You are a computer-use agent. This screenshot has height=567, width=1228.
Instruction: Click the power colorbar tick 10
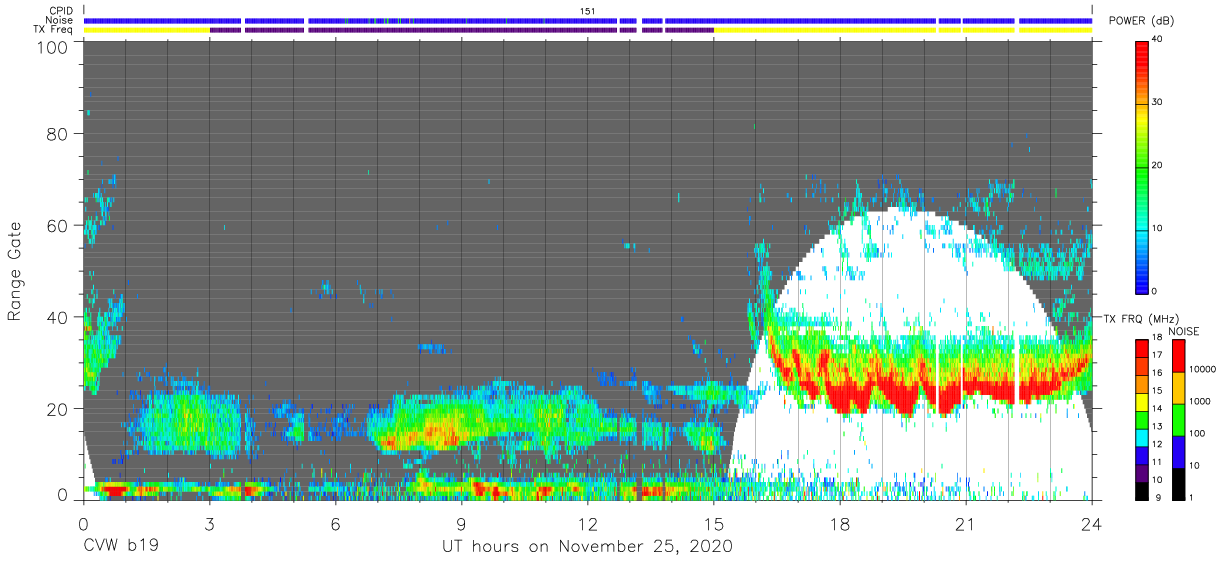point(1159,228)
